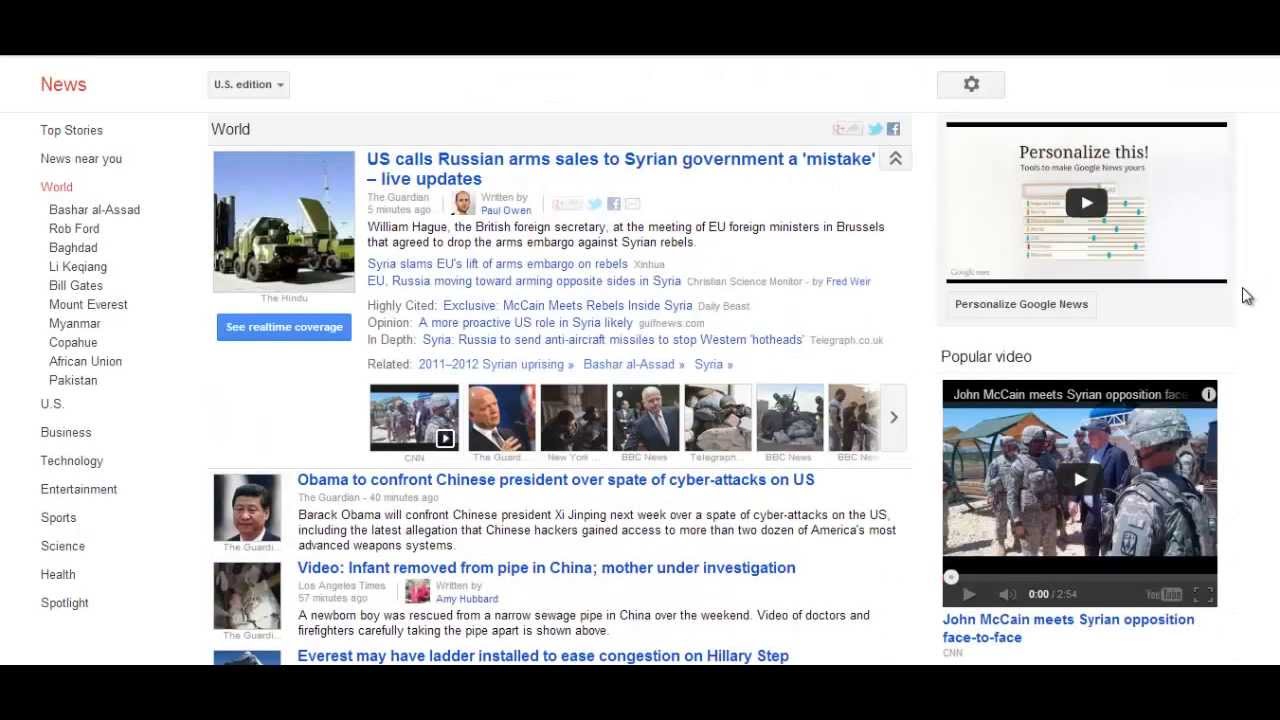1280x720 pixels.
Task: Open the Technology section
Action: point(71,461)
